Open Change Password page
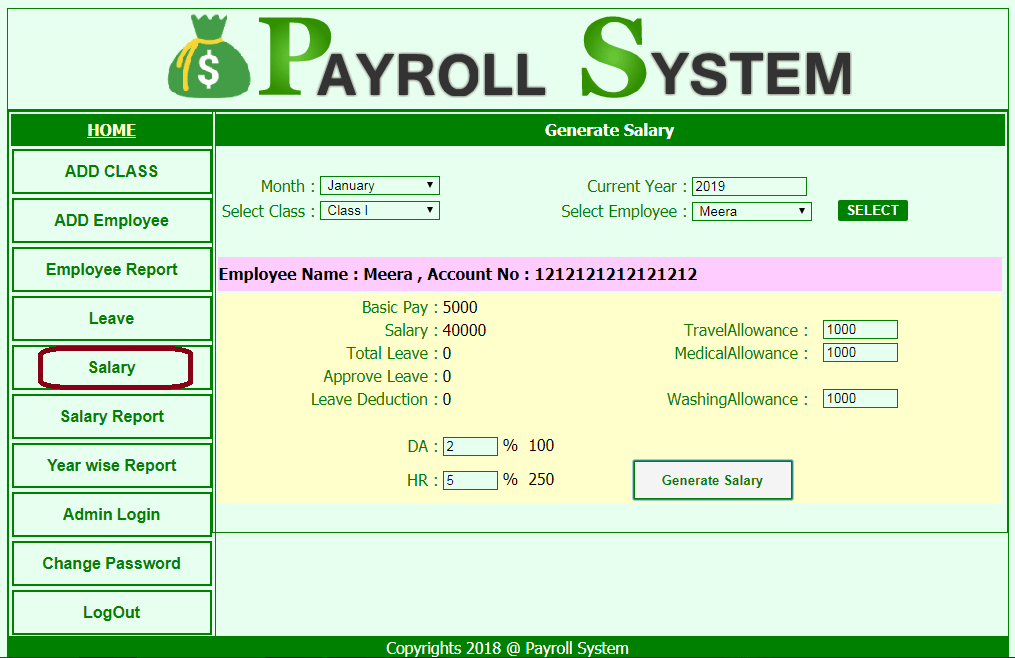This screenshot has height=658, width=1015. point(111,563)
